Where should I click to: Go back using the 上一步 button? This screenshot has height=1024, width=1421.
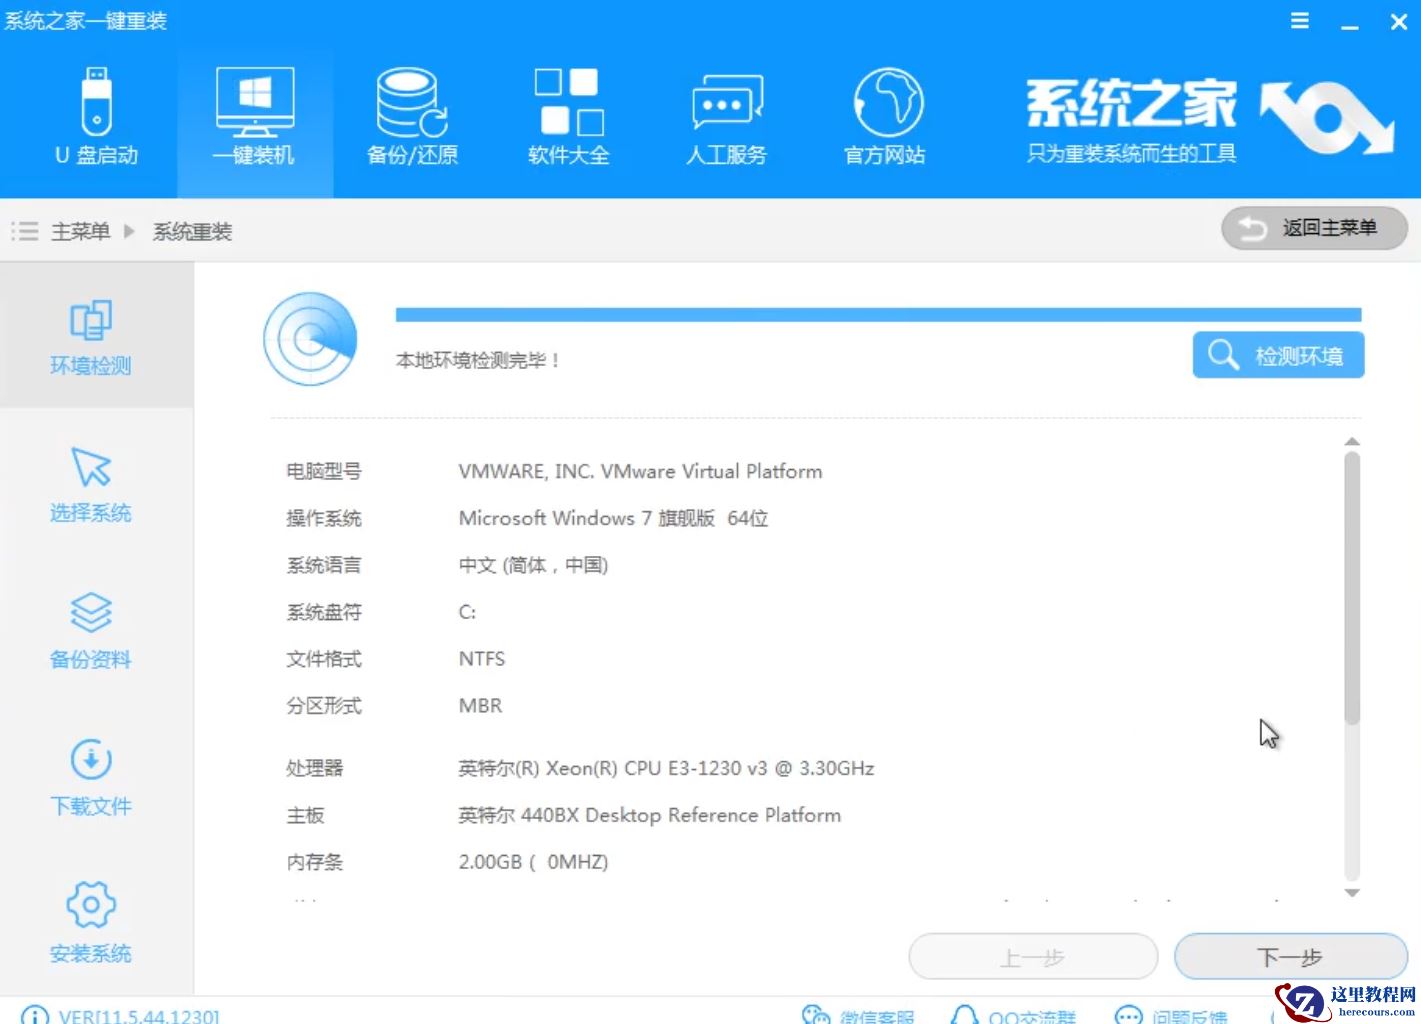pos(1033,957)
